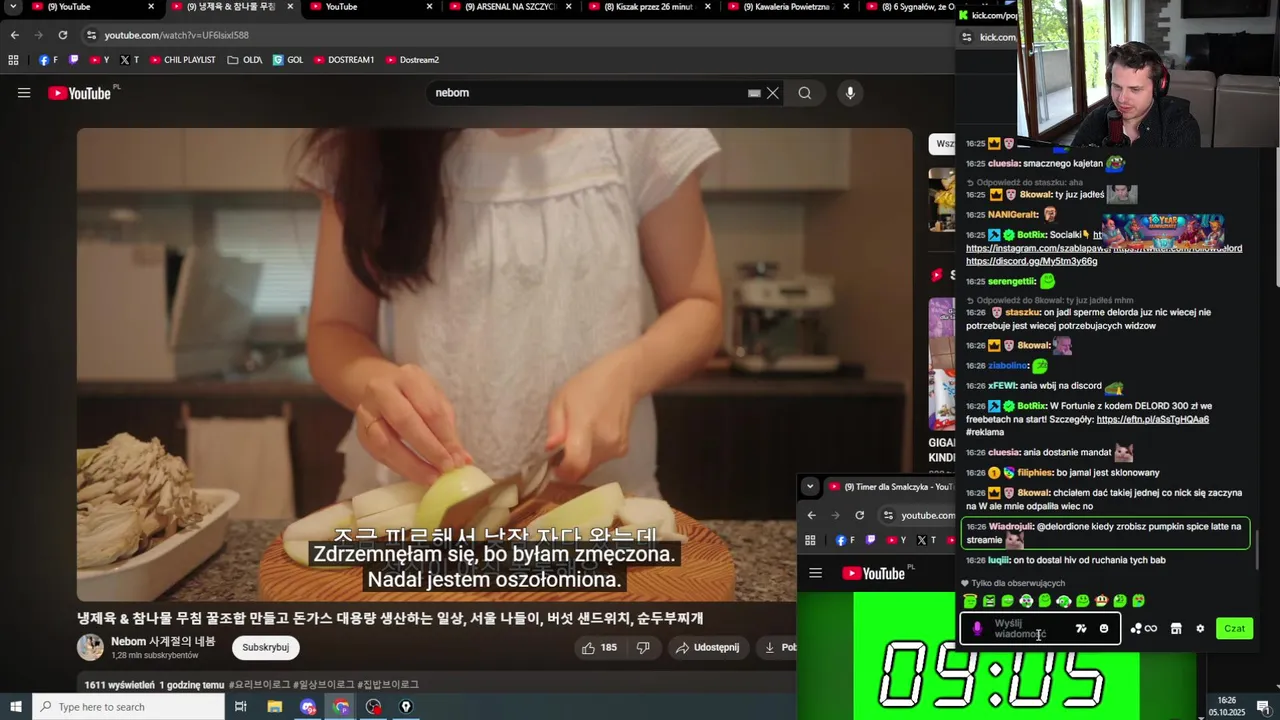Image resolution: width=1280 pixels, height=720 pixels.
Task: Expand the tab search chevron in the Timer window
Action: tap(810, 487)
